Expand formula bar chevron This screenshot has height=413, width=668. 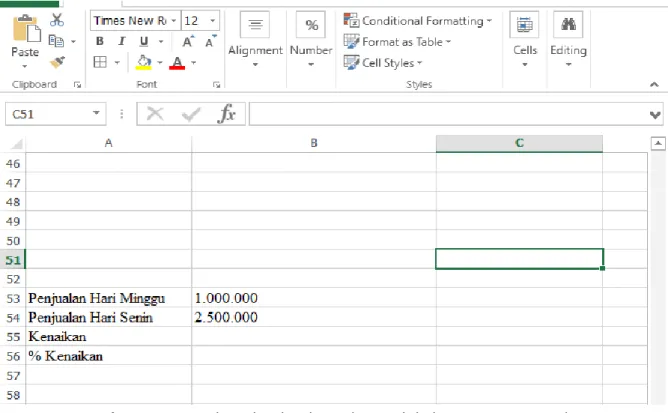[x=655, y=115]
